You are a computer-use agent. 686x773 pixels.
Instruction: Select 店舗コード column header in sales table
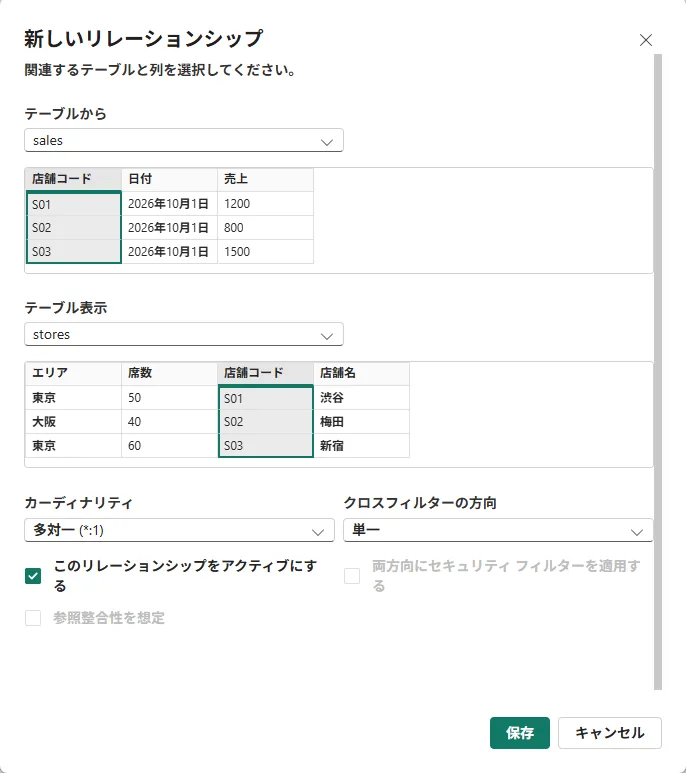point(73,179)
